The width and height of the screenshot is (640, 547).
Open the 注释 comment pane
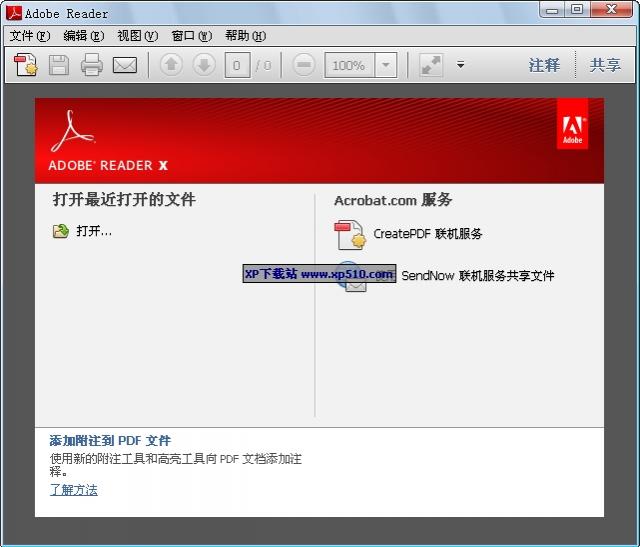[x=544, y=65]
